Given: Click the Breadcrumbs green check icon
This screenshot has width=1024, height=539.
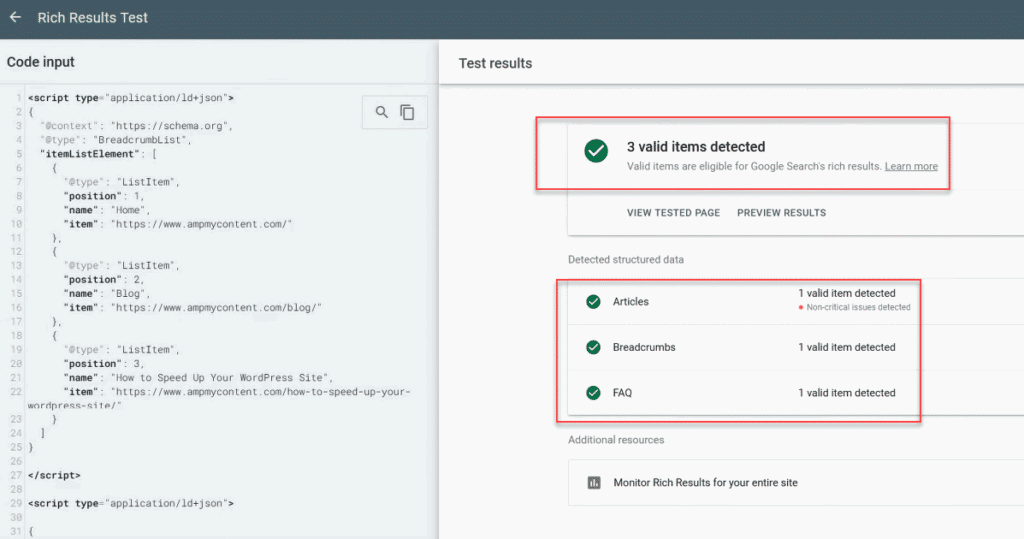Looking at the screenshot, I should pyautogui.click(x=593, y=348).
